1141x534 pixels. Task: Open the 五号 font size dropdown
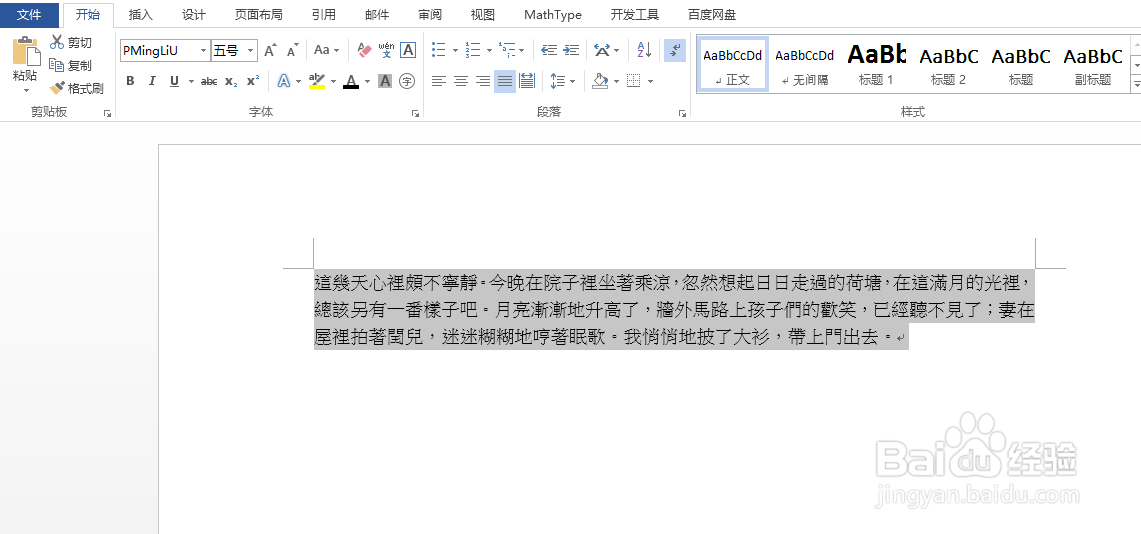251,51
